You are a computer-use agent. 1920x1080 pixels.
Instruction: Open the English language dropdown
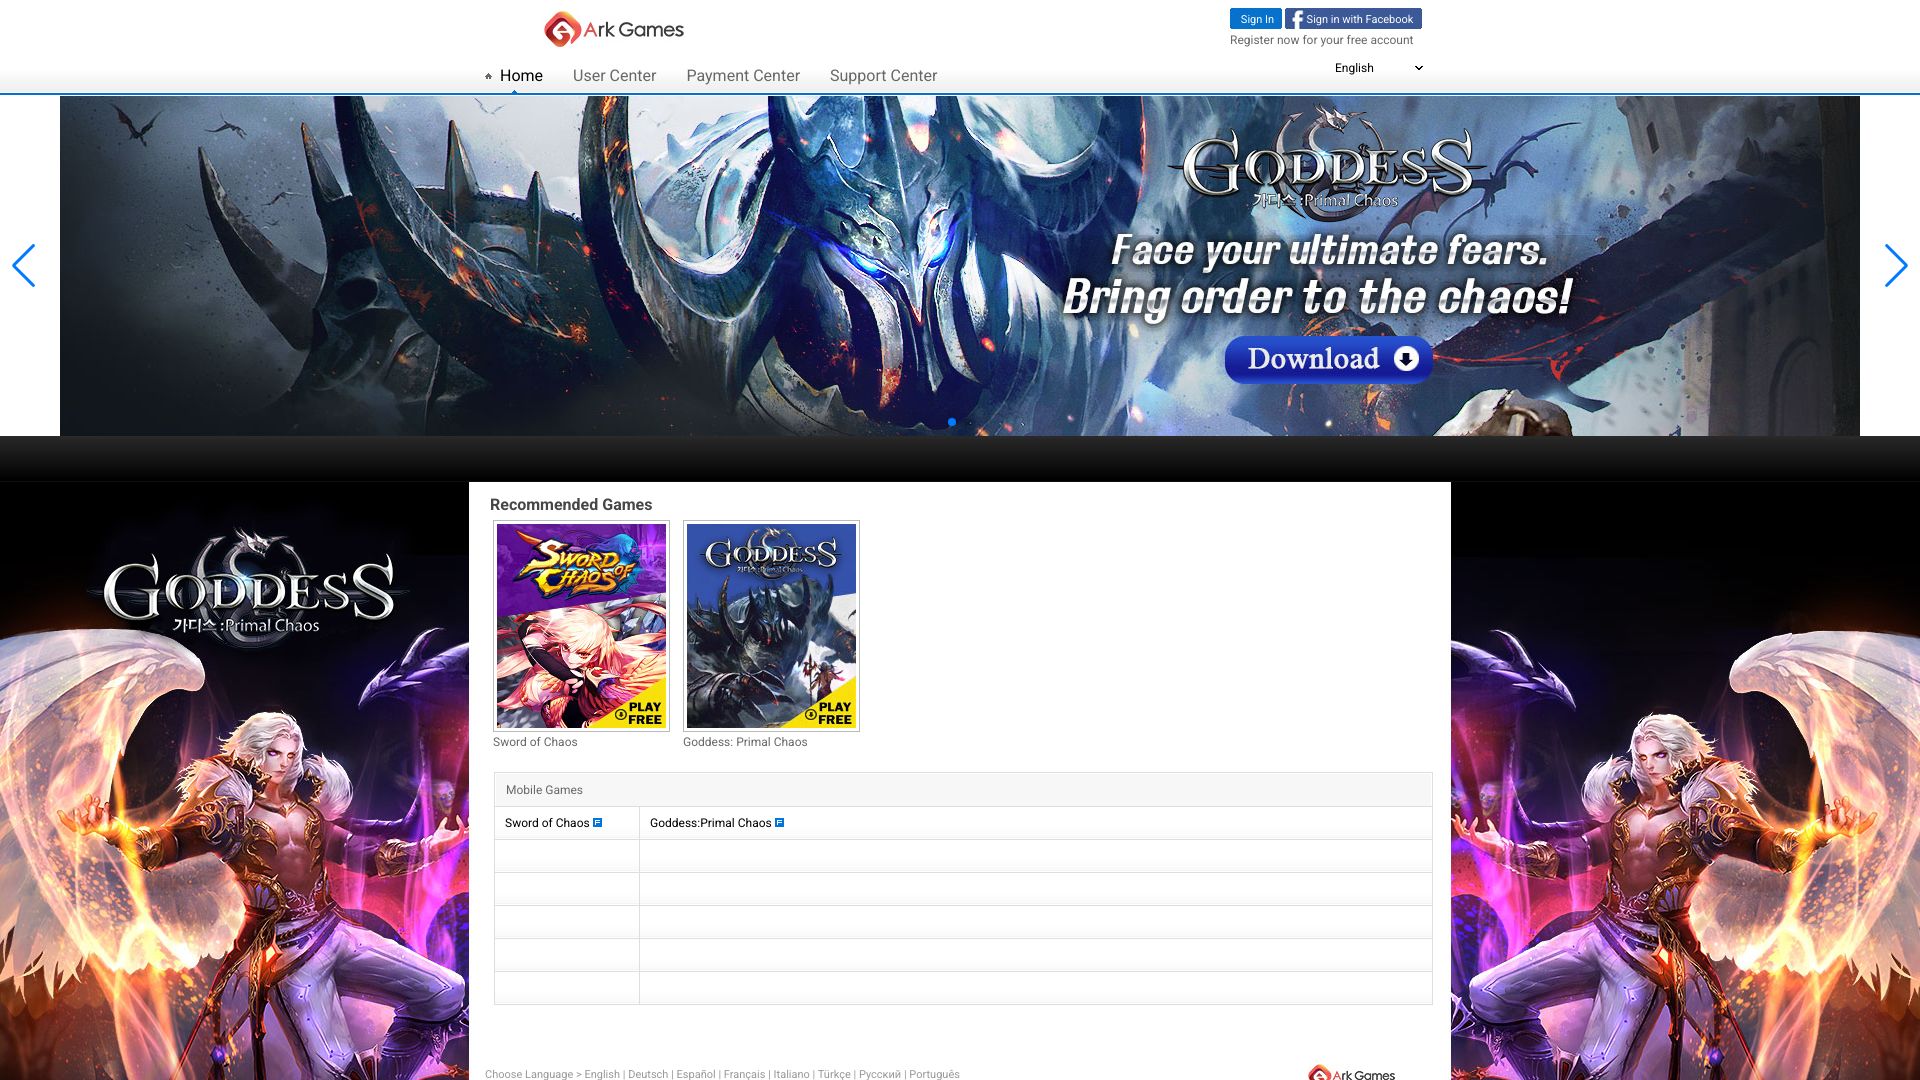1378,68
